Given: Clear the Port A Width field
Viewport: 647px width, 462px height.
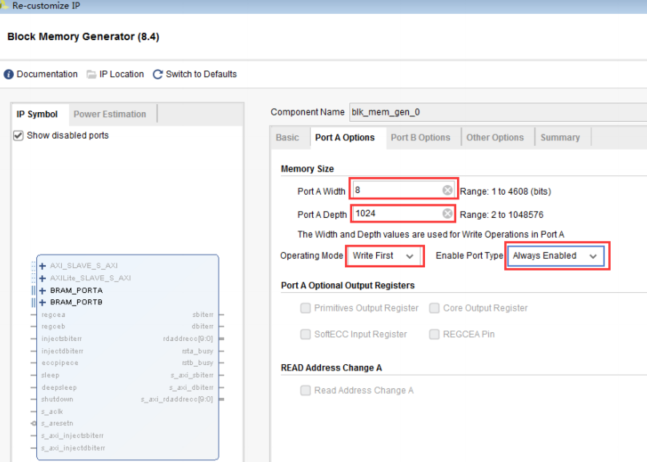Looking at the screenshot, I should tap(447, 190).
